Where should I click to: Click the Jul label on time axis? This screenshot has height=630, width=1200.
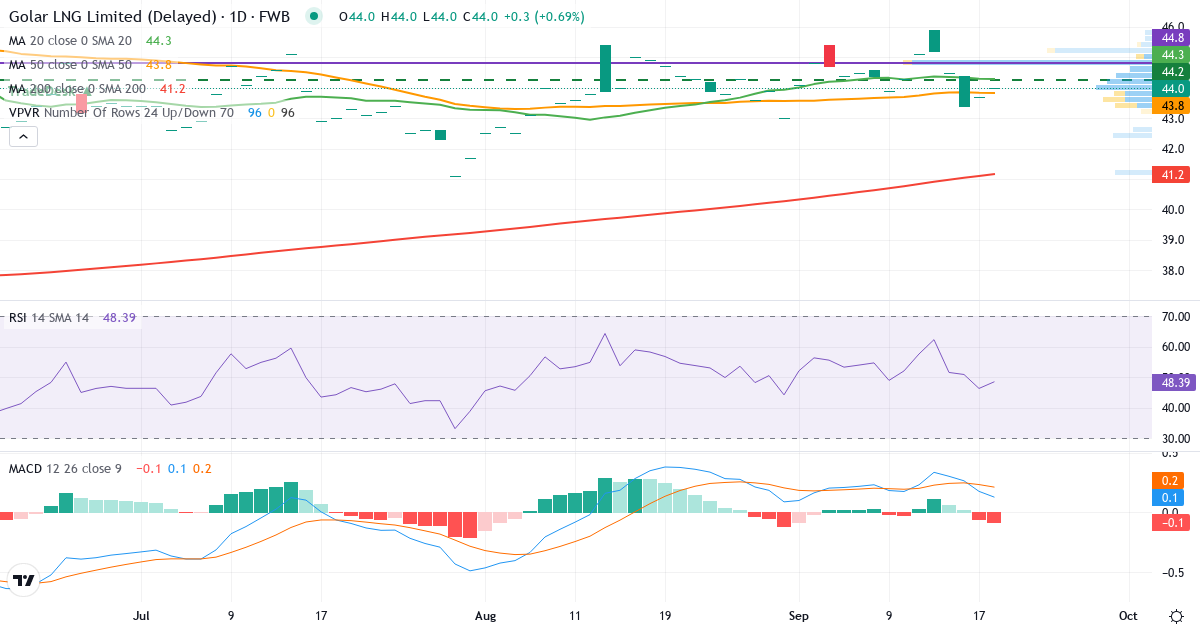pos(142,615)
